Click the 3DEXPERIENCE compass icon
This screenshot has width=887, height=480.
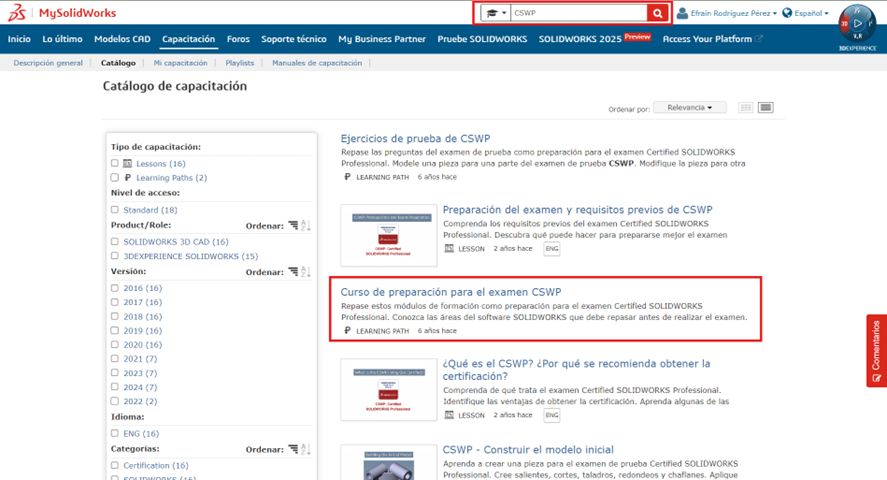pos(857,24)
